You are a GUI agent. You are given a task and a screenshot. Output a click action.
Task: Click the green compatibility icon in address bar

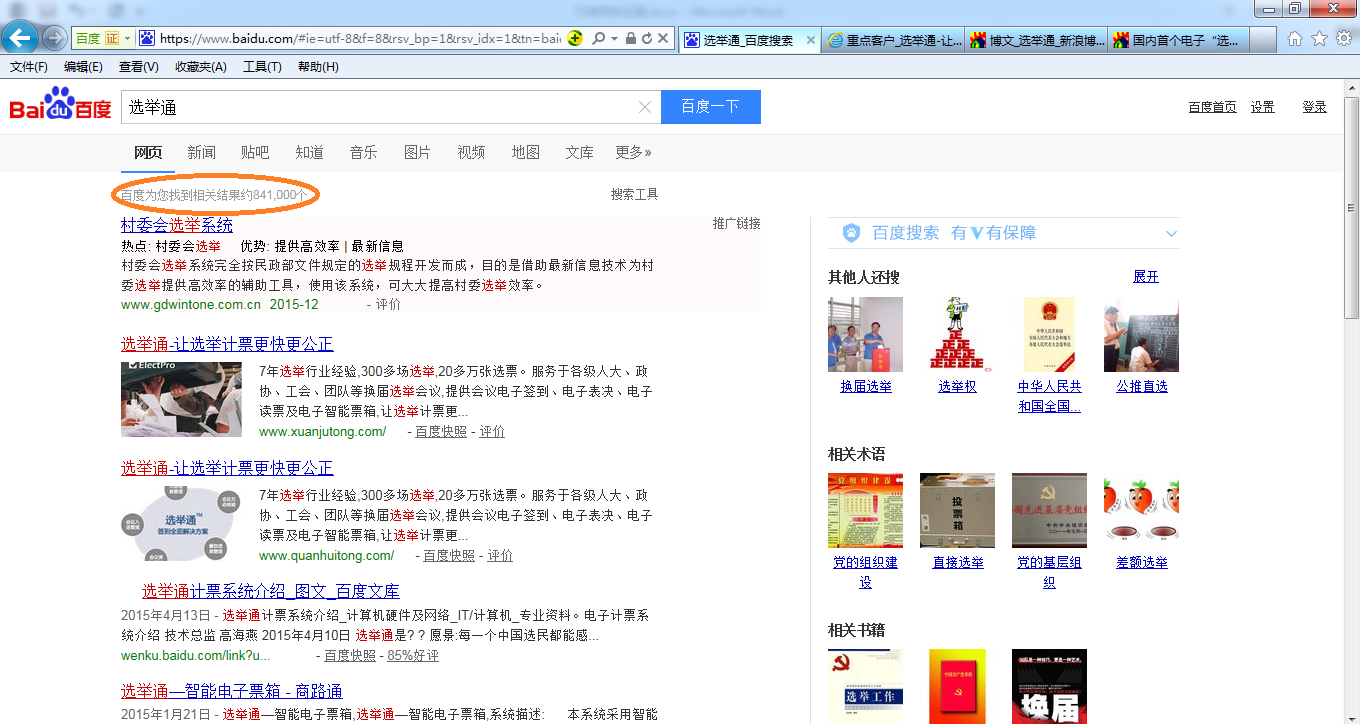575,39
